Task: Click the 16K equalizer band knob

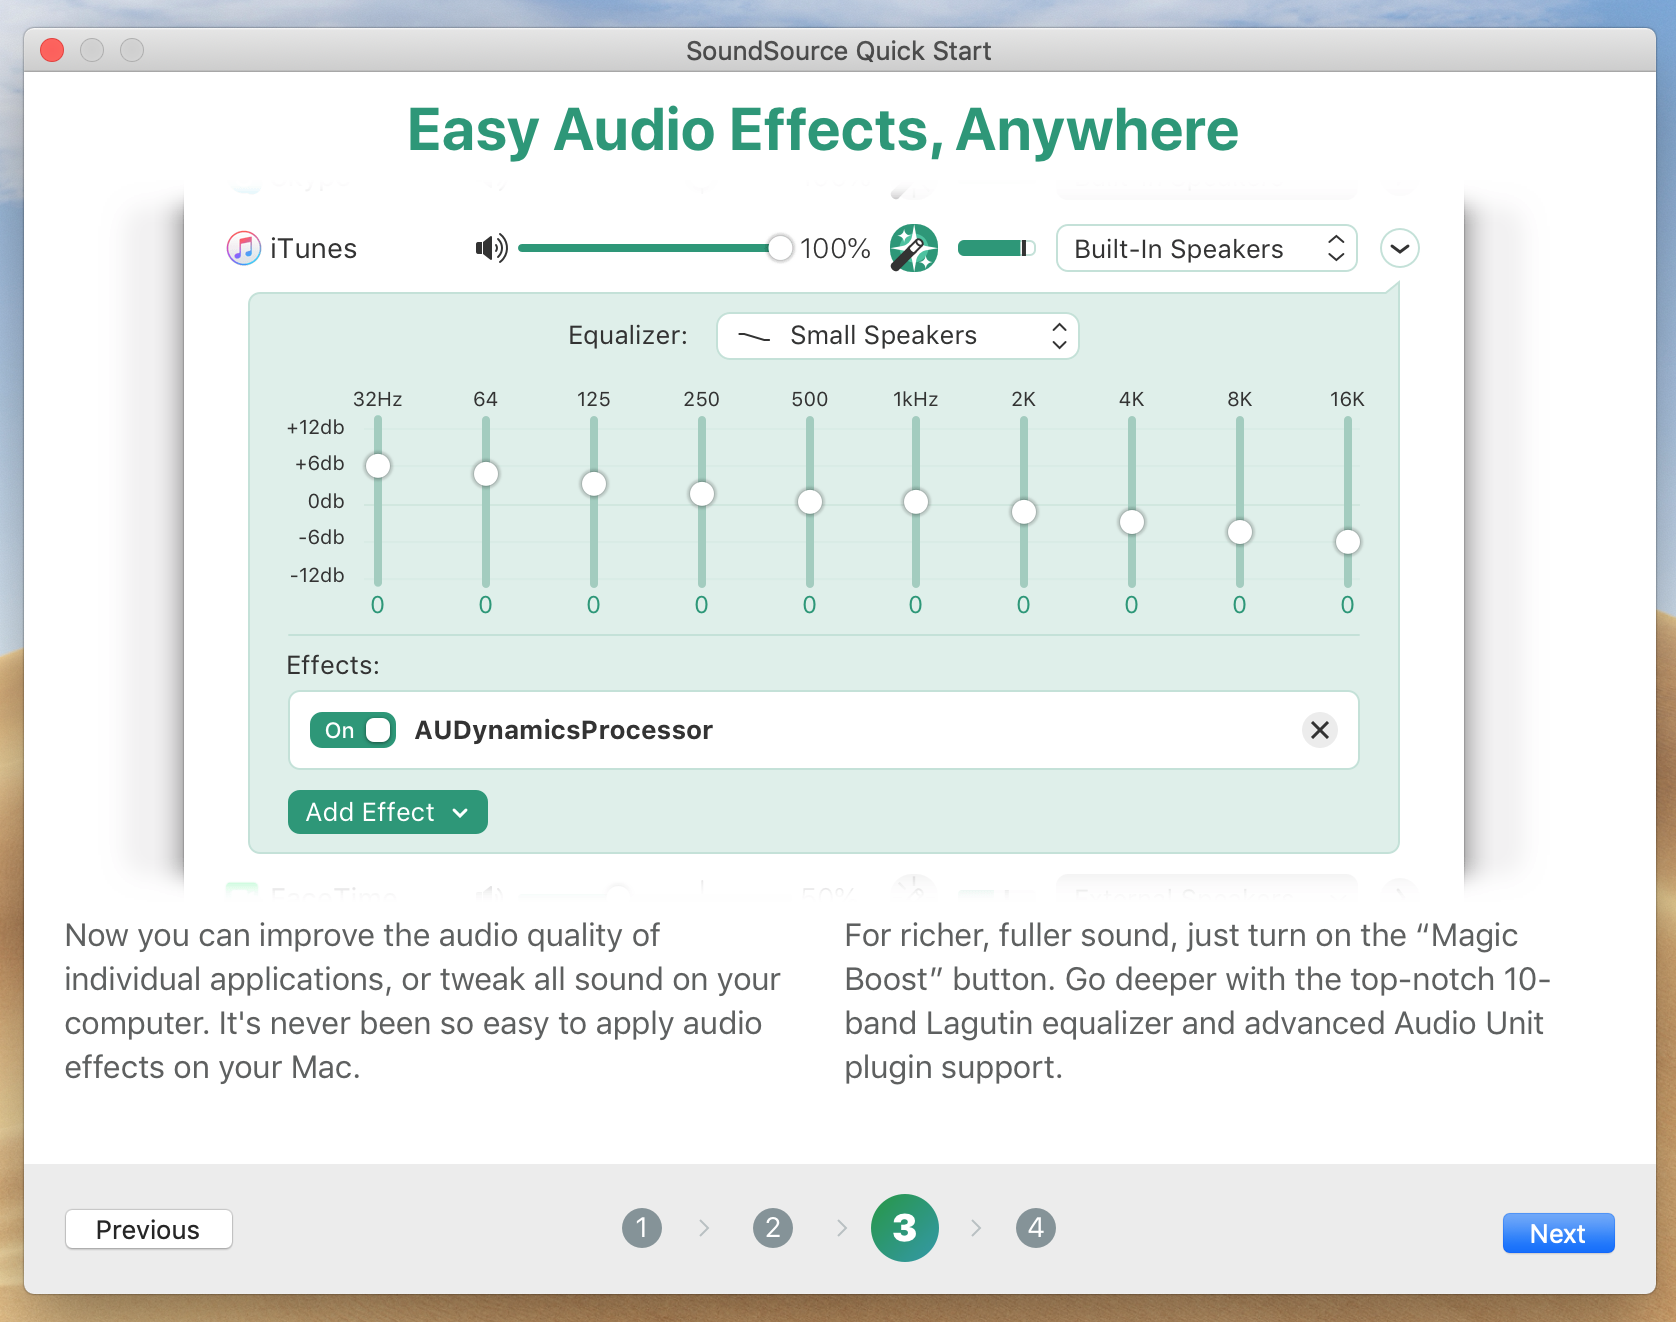Action: point(1348,541)
